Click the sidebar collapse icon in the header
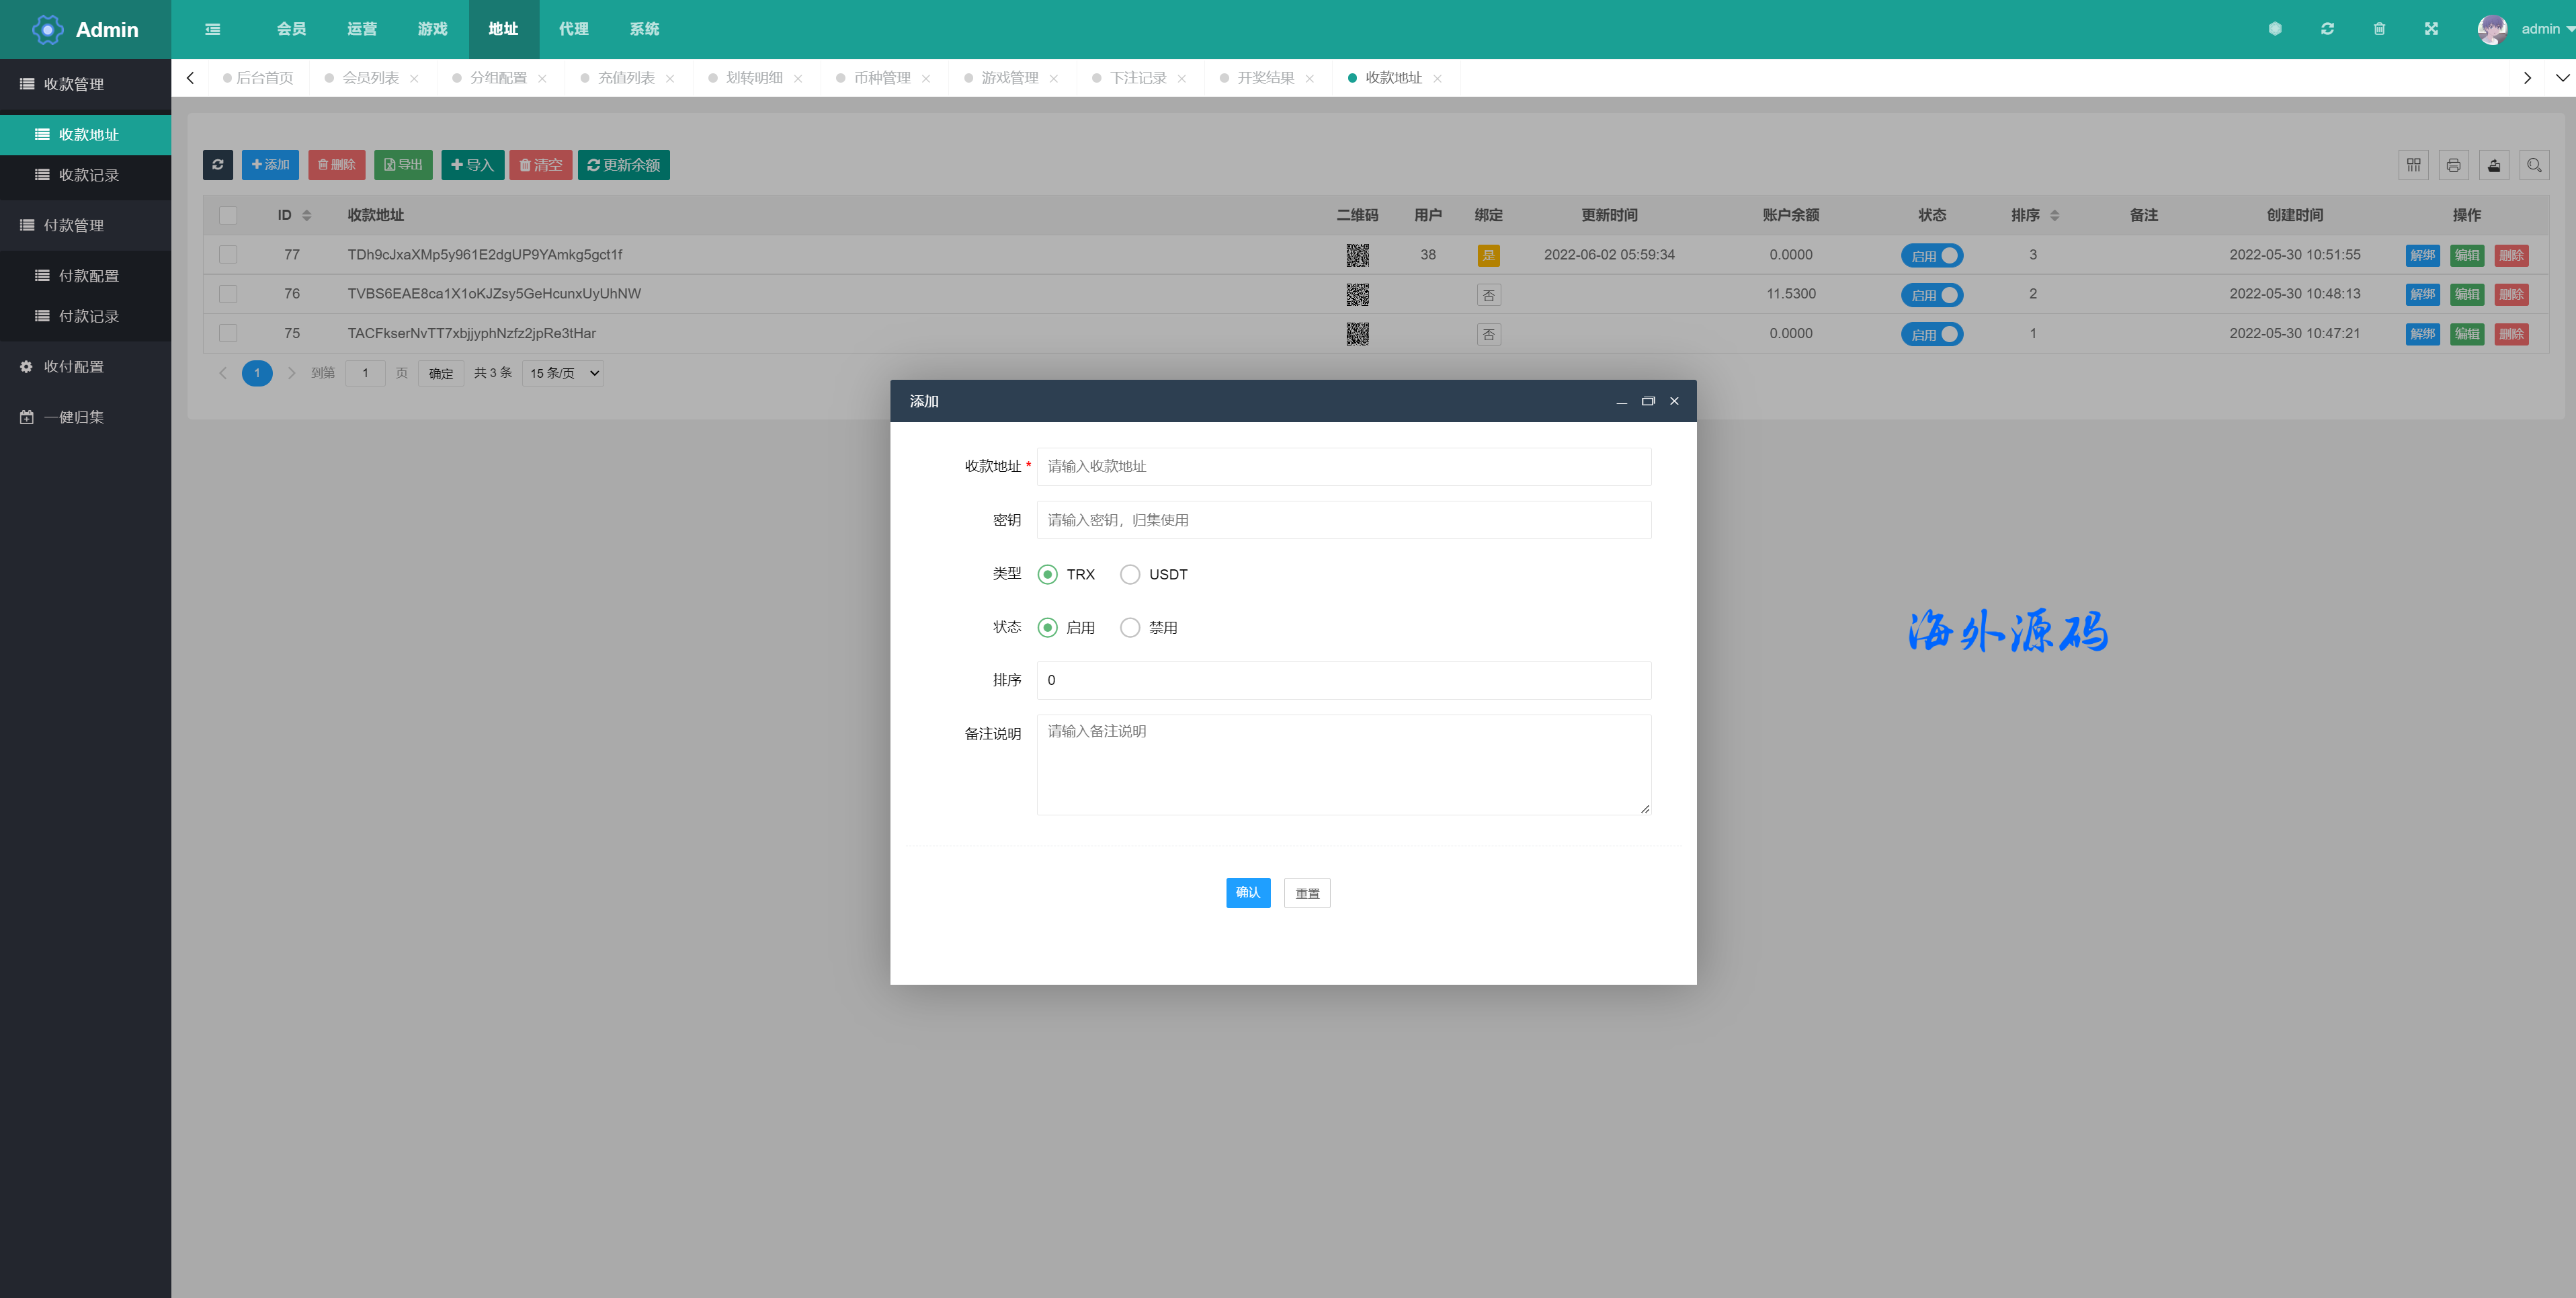Viewport: 2576px width, 1298px height. [213, 29]
